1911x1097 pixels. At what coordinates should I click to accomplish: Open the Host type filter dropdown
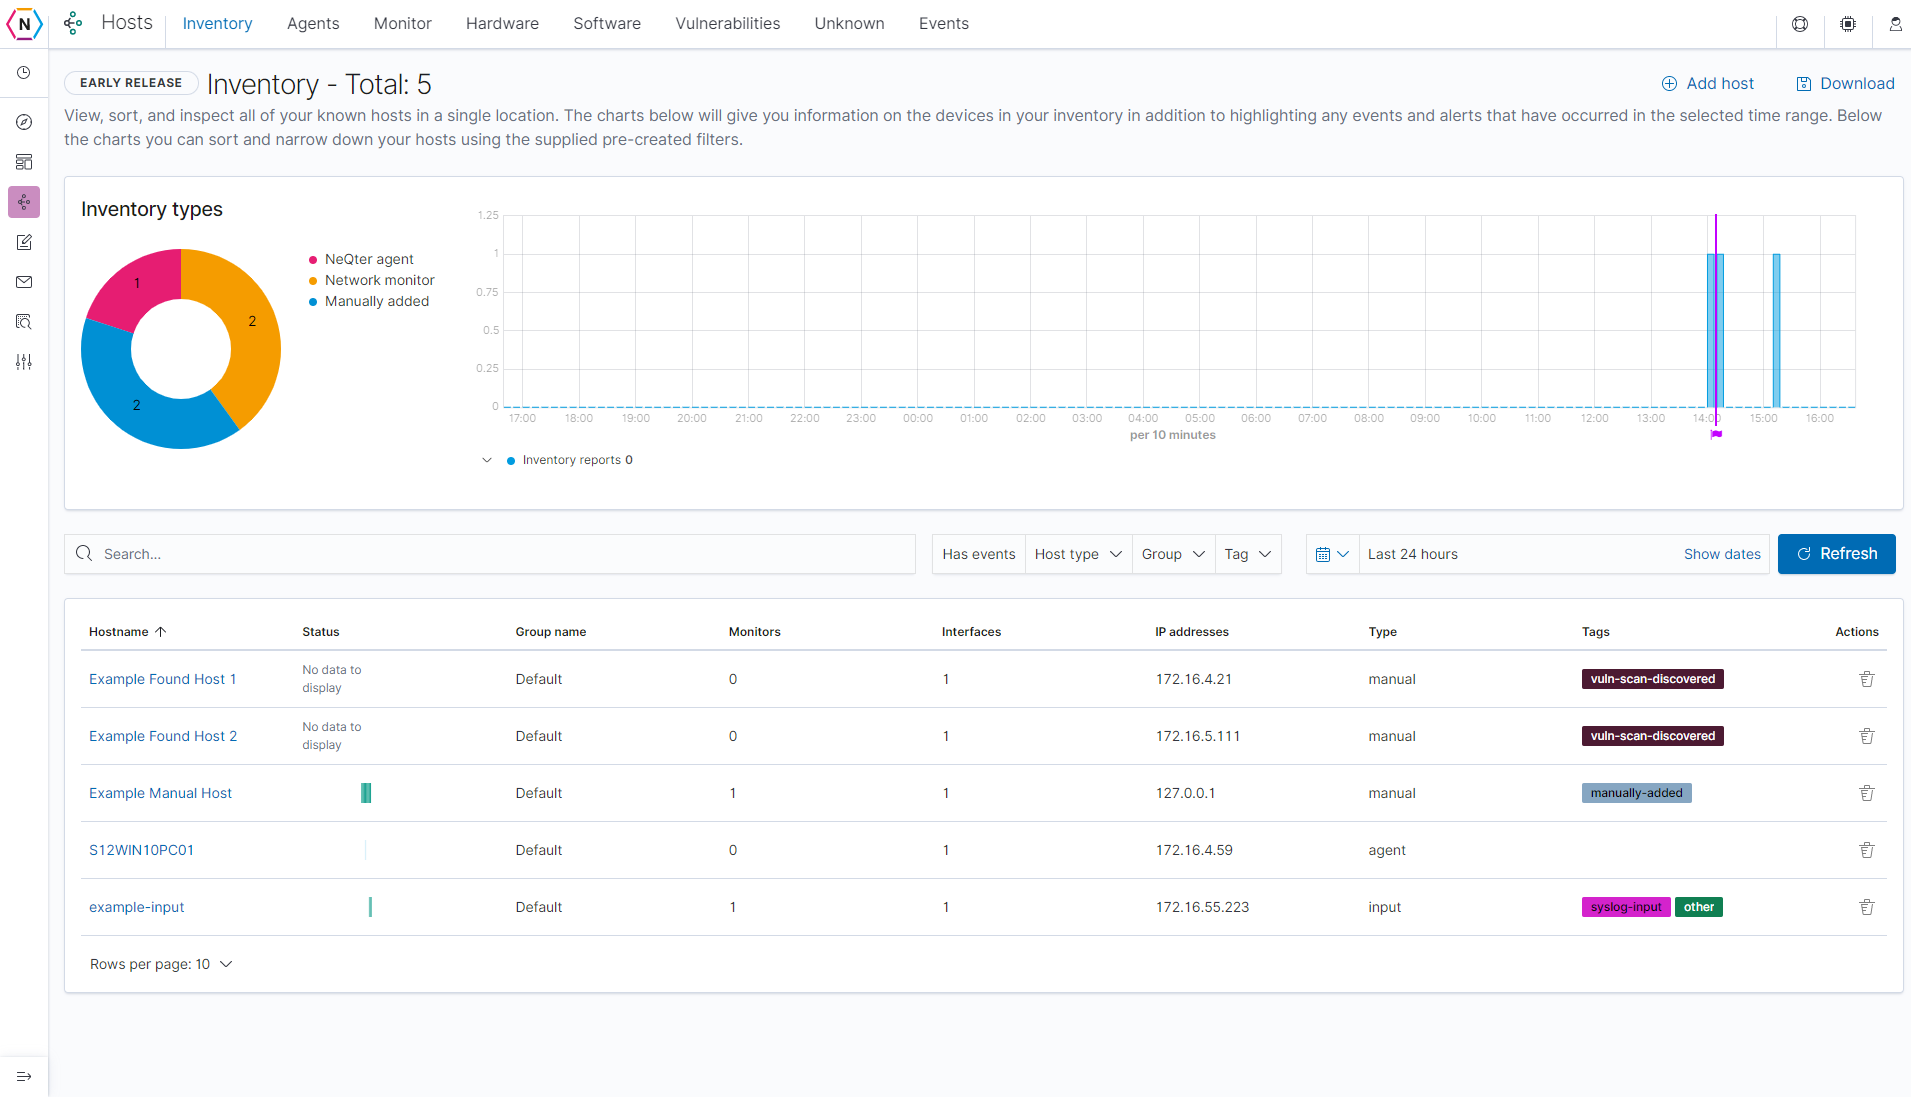click(1078, 554)
